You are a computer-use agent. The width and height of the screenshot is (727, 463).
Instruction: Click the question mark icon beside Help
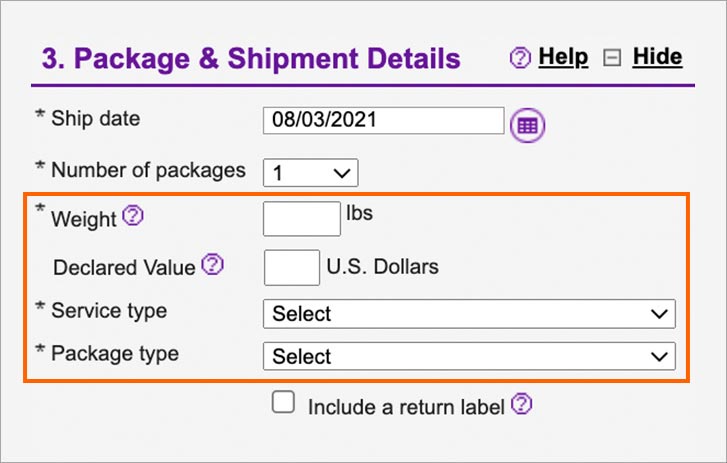point(520,58)
